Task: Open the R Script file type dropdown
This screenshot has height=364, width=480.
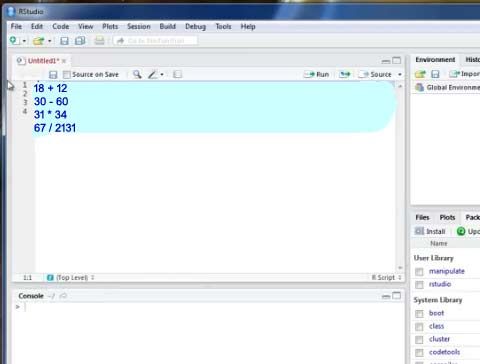Action: 387,277
